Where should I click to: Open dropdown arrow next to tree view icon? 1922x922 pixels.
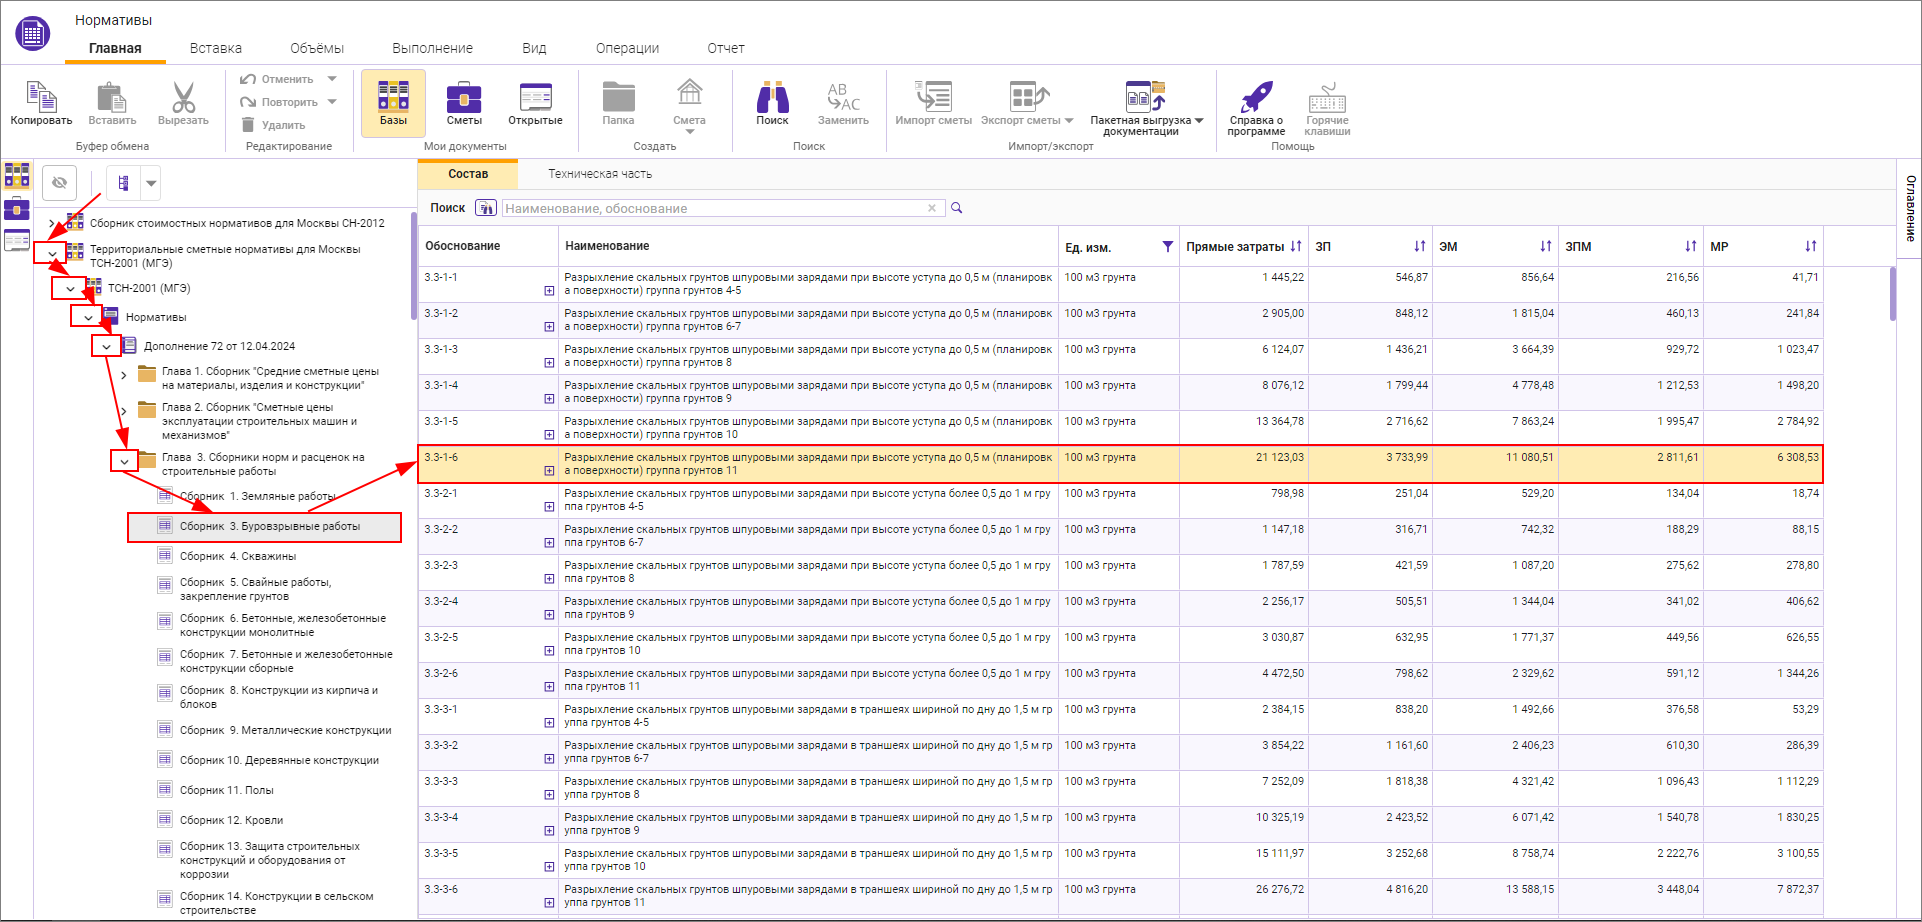pos(151,183)
